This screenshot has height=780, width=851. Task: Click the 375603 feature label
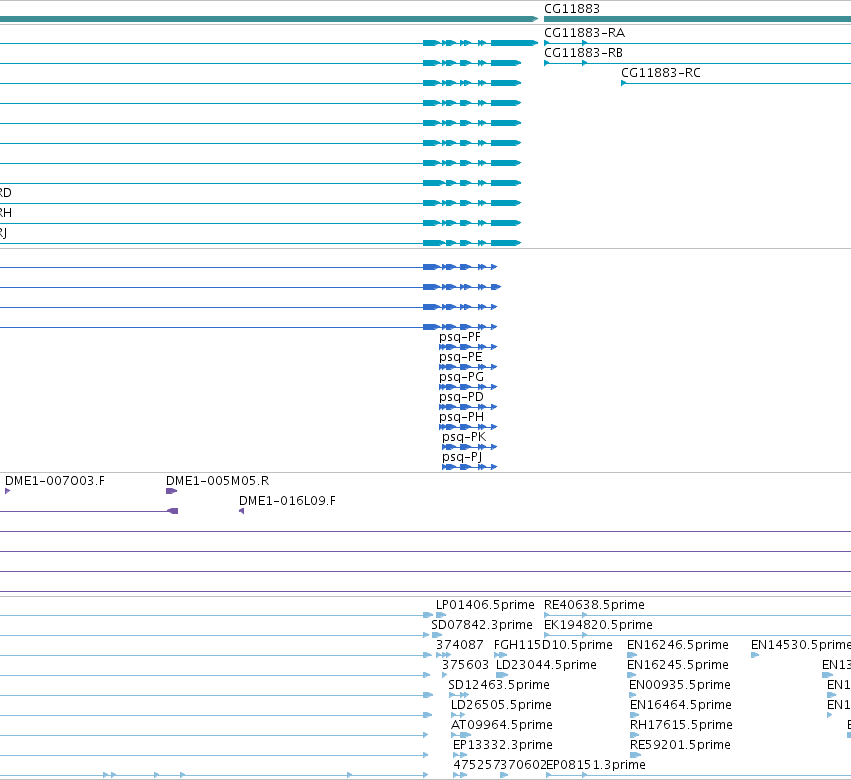(465, 665)
